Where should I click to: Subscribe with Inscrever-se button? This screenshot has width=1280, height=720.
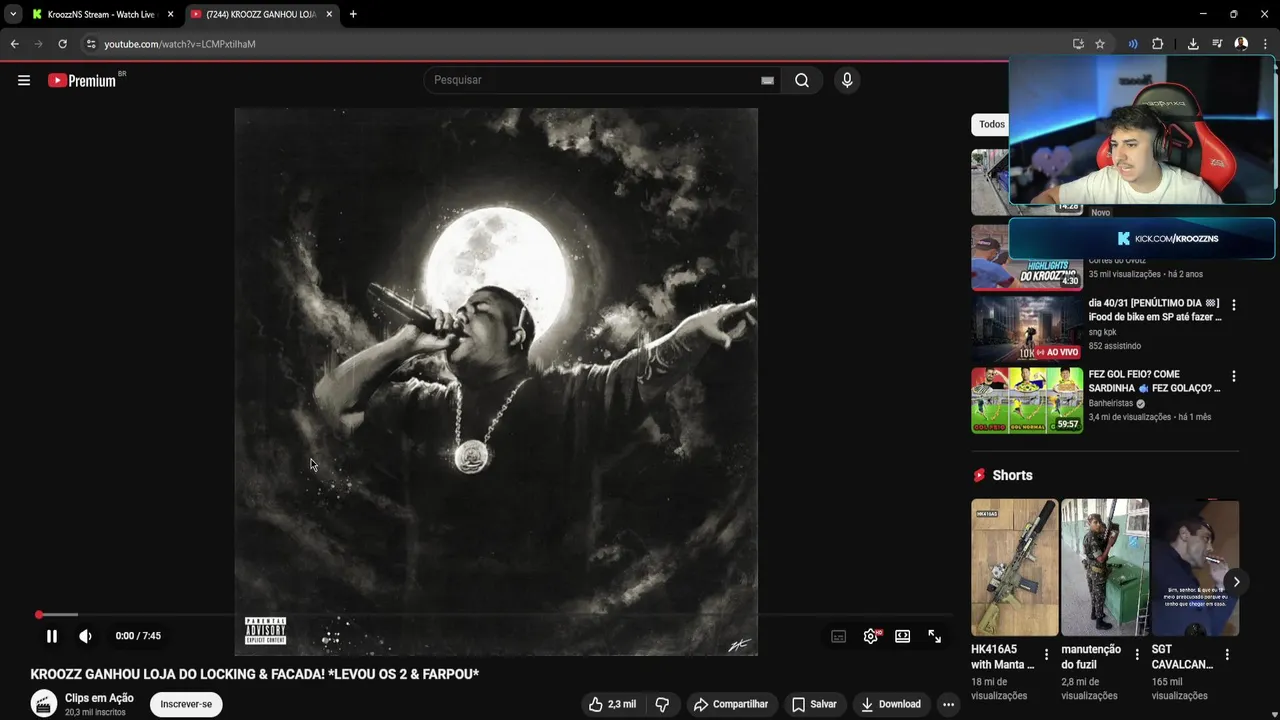pyautogui.click(x=186, y=704)
